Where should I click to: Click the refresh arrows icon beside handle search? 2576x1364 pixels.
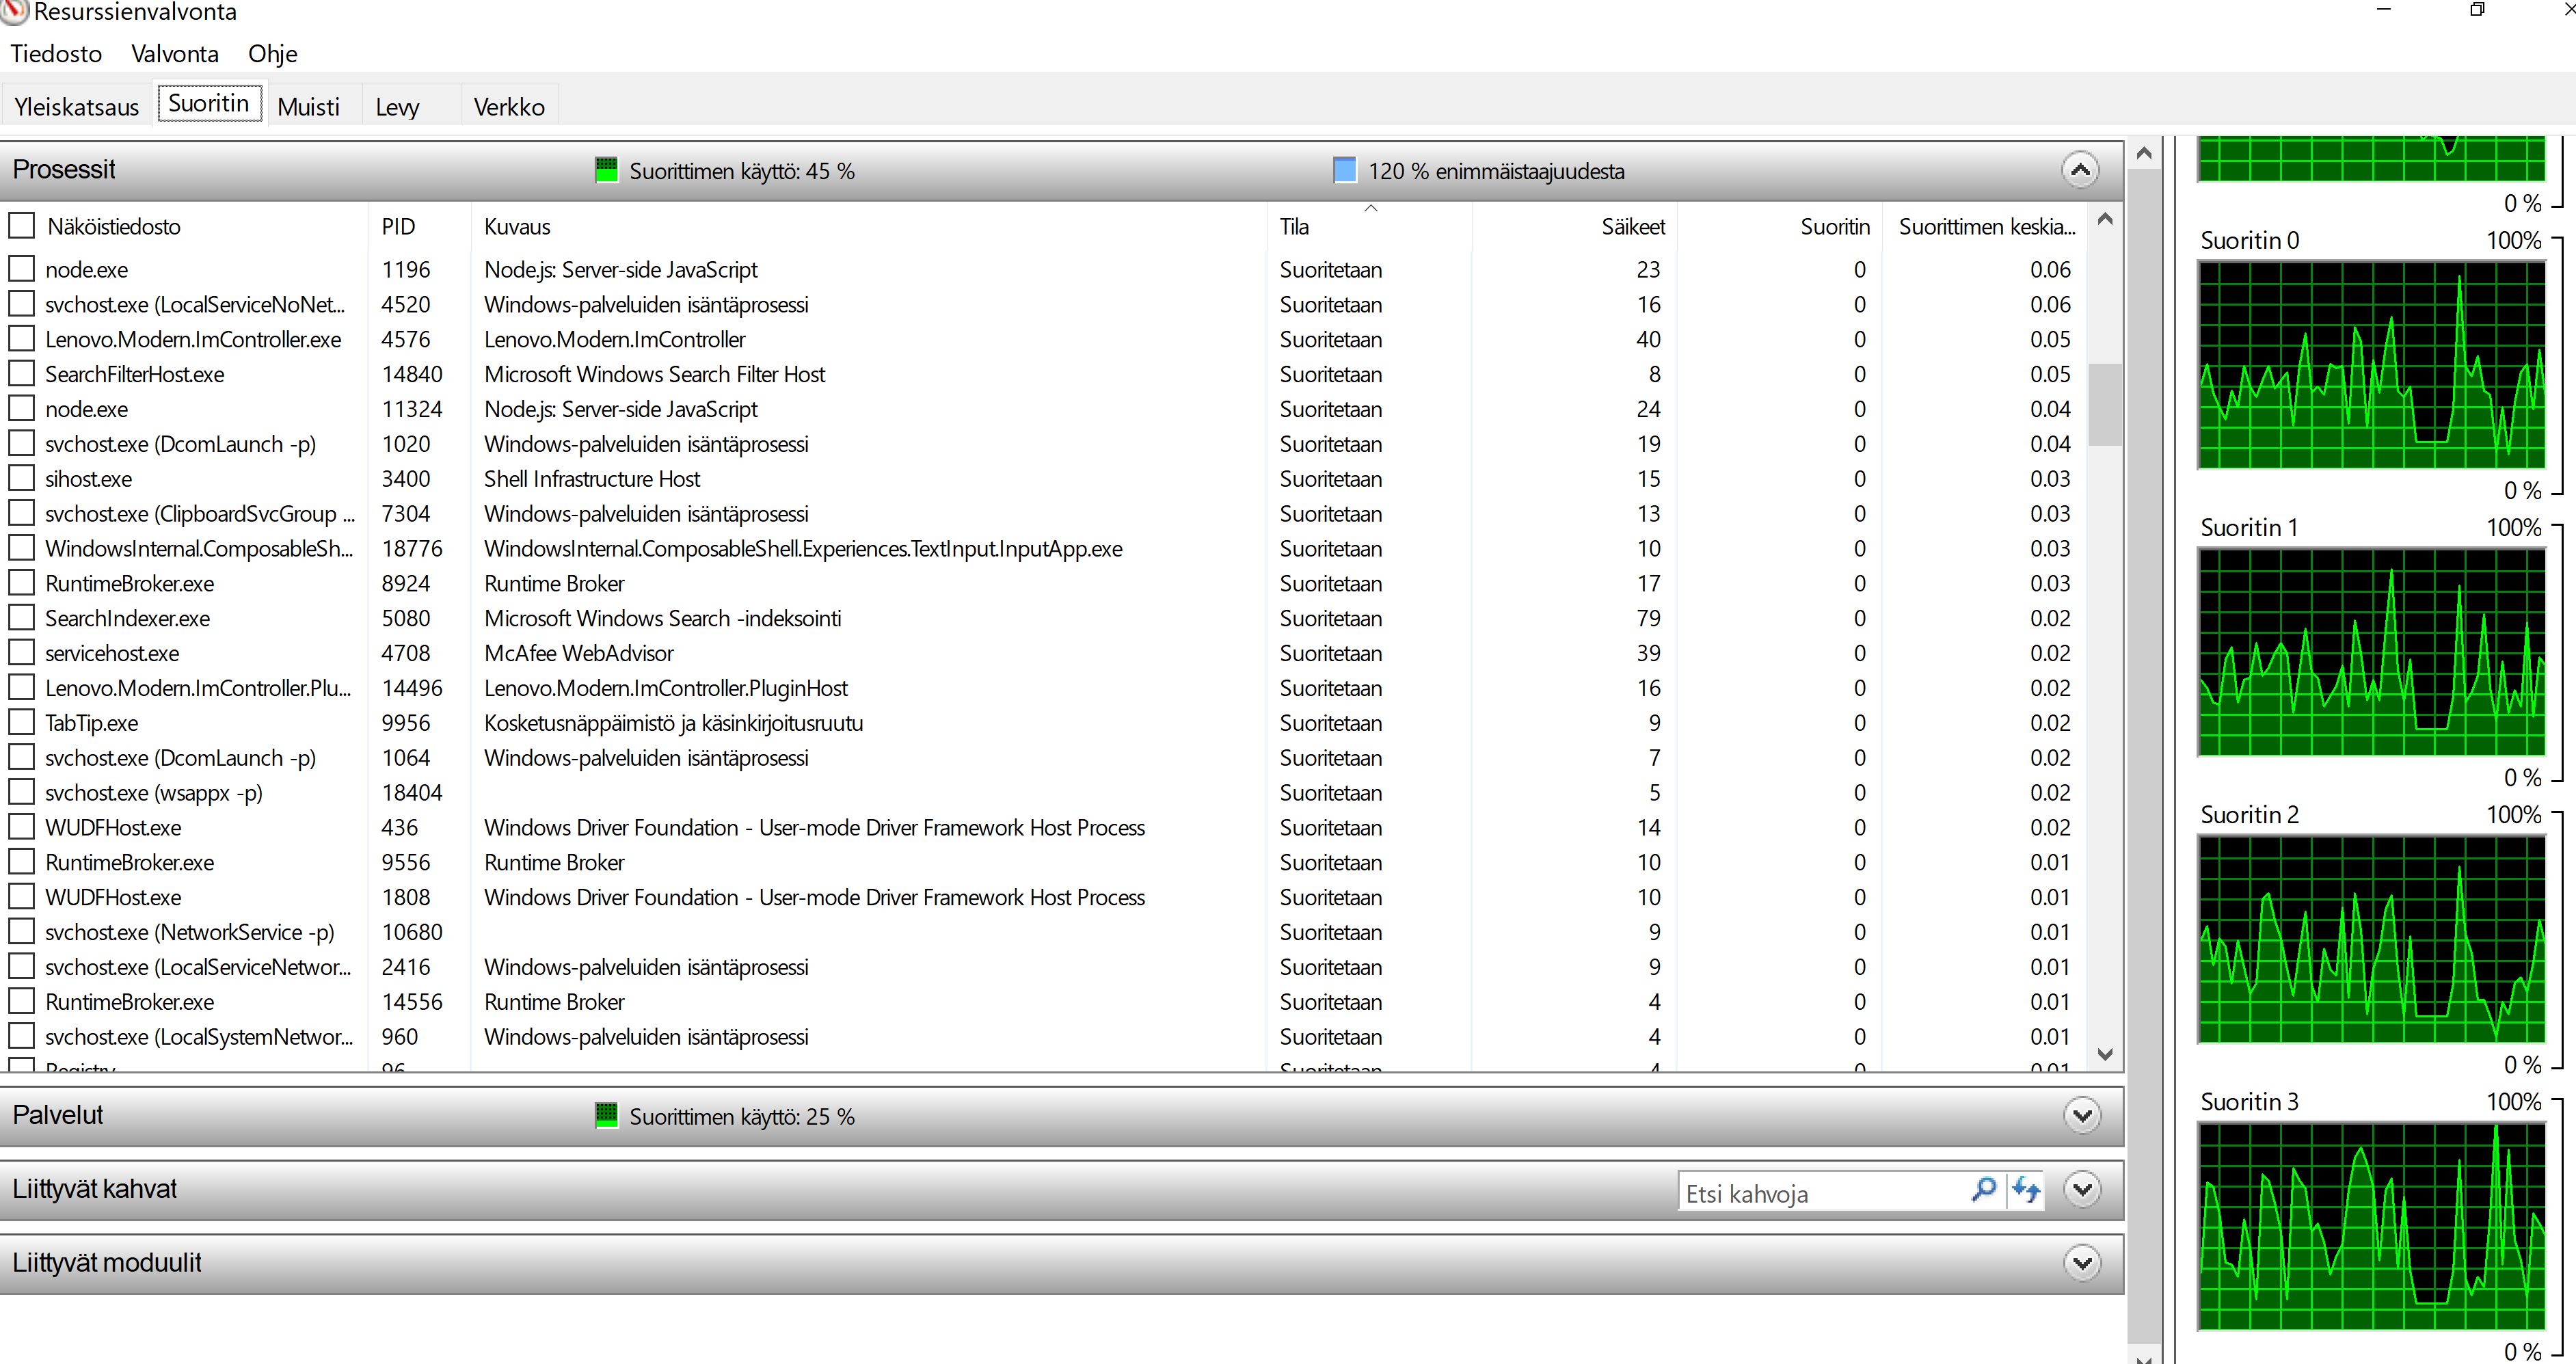click(2026, 1190)
